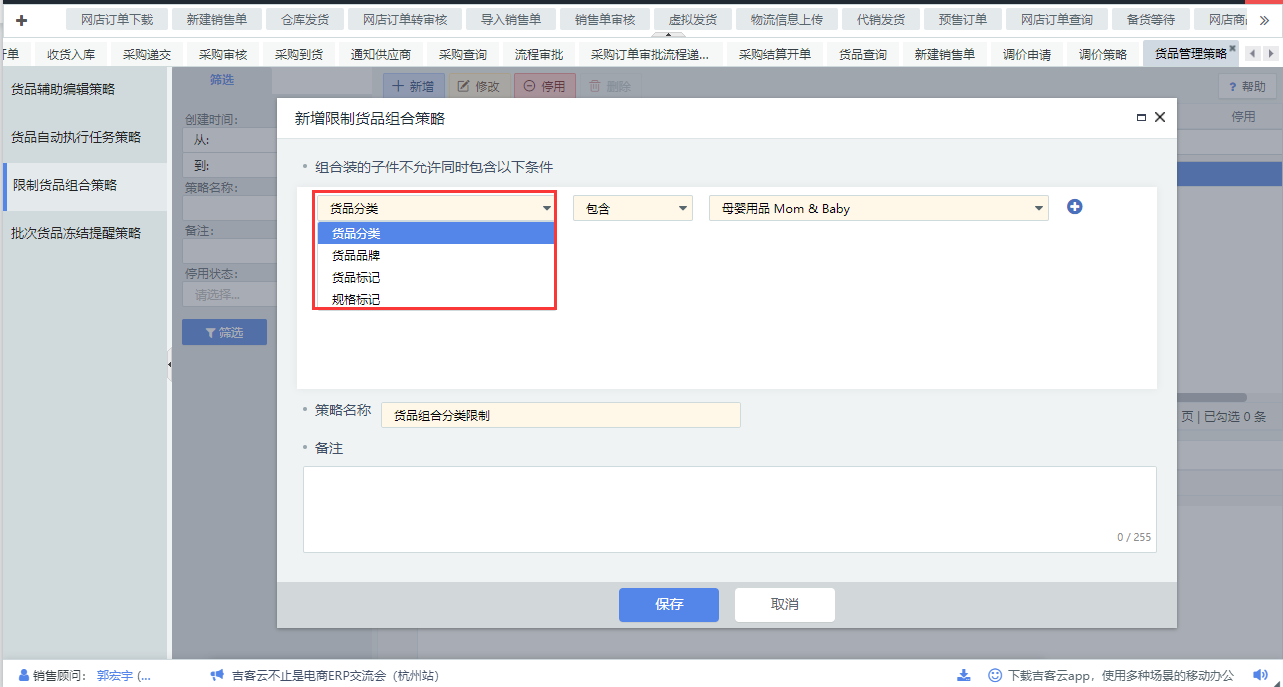Choose 货品品牌 from the open dropdown list
The image size is (1283, 687).
coord(356,255)
